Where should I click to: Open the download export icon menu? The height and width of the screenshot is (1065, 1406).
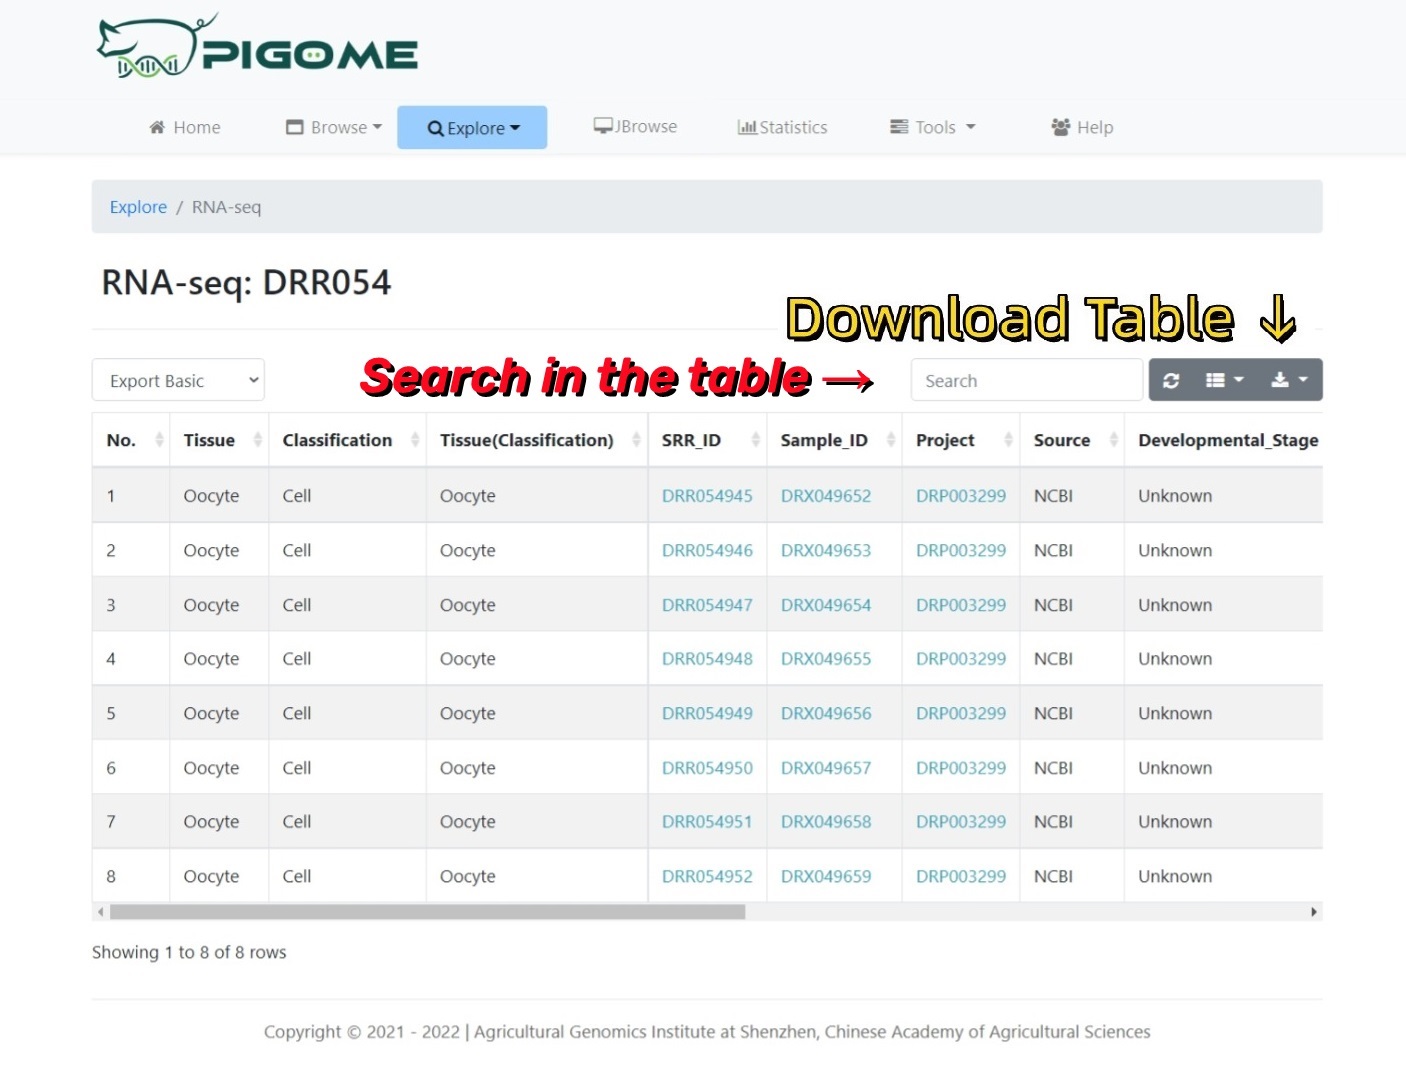point(1288,381)
